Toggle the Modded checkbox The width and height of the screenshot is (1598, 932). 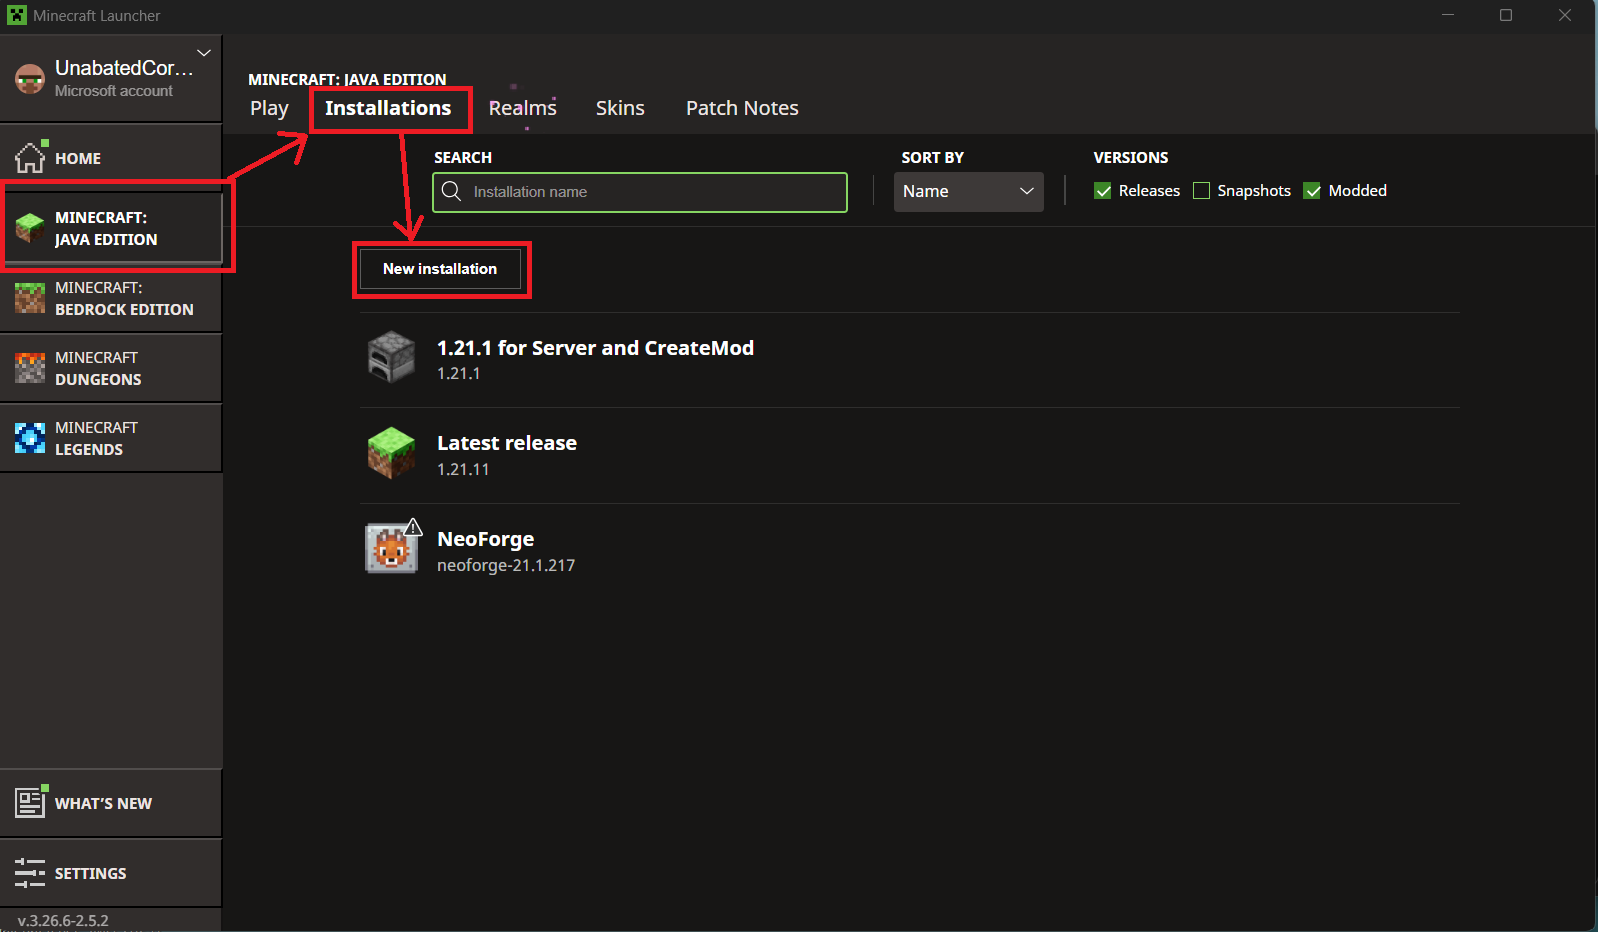(x=1312, y=191)
